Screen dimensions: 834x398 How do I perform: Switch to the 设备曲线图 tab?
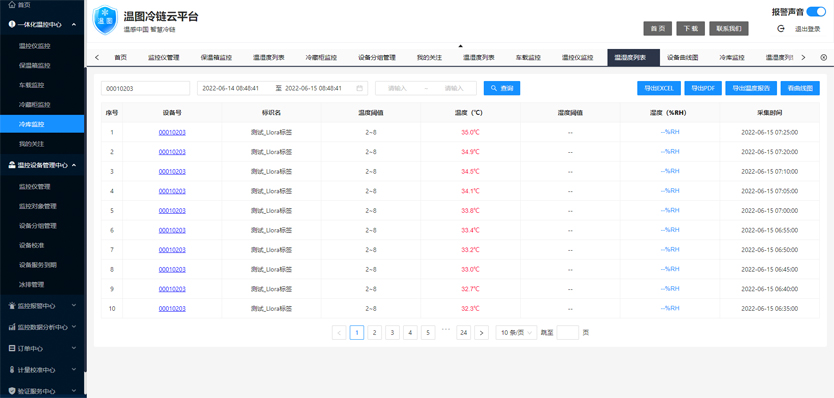[x=682, y=57]
